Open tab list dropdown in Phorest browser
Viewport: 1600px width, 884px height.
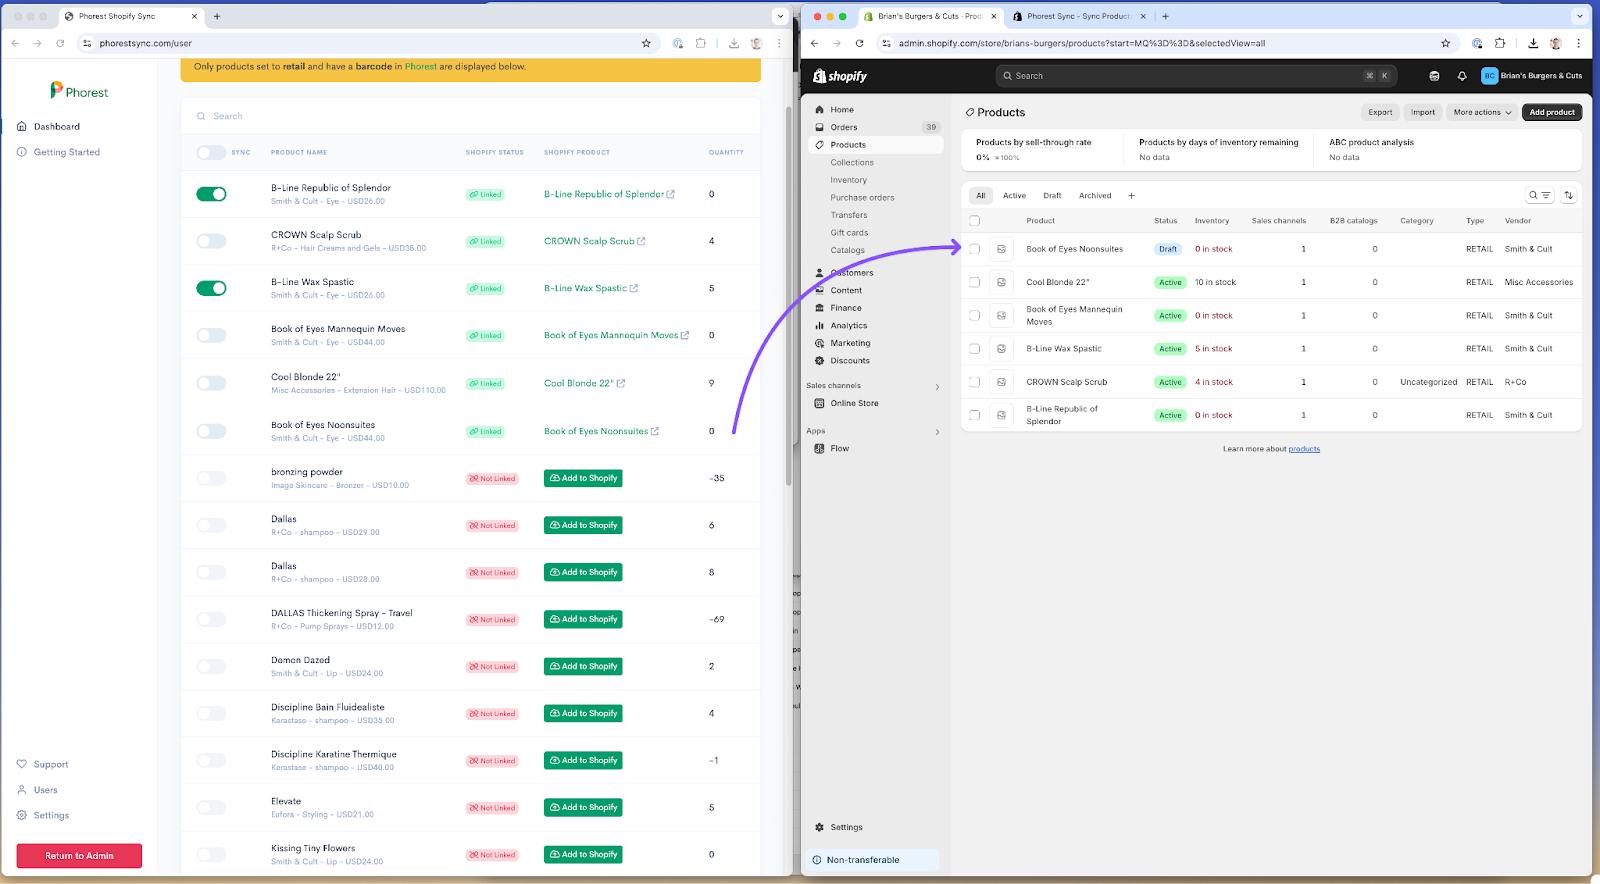click(x=780, y=16)
